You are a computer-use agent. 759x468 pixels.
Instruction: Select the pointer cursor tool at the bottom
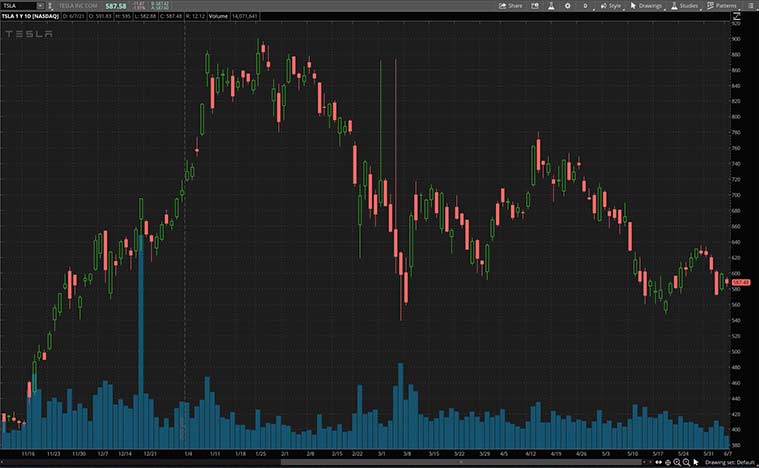[696, 462]
